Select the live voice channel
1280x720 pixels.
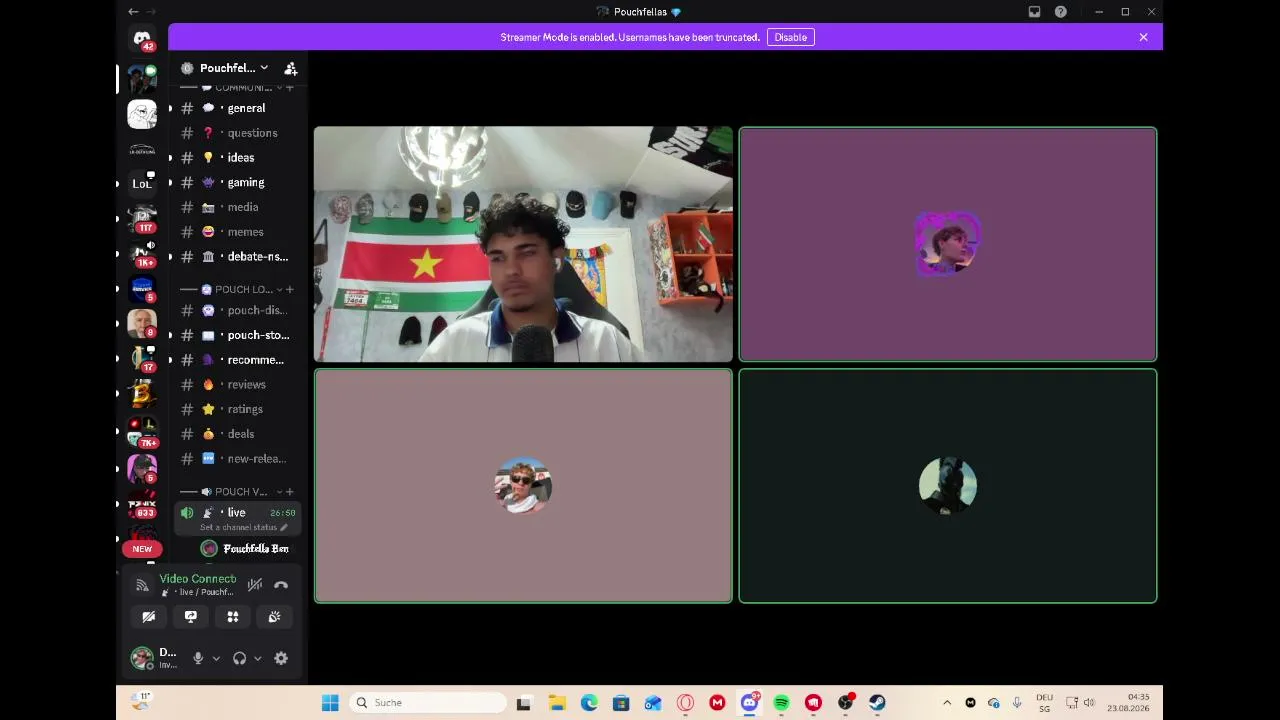point(238,518)
